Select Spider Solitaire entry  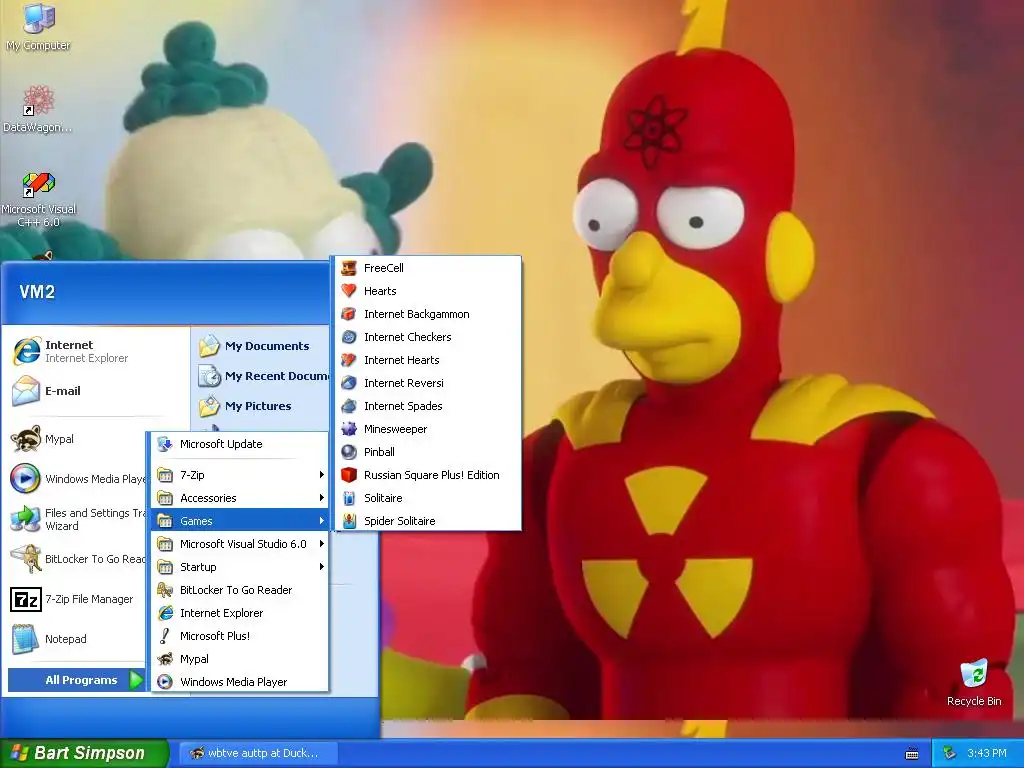[x=427, y=521]
